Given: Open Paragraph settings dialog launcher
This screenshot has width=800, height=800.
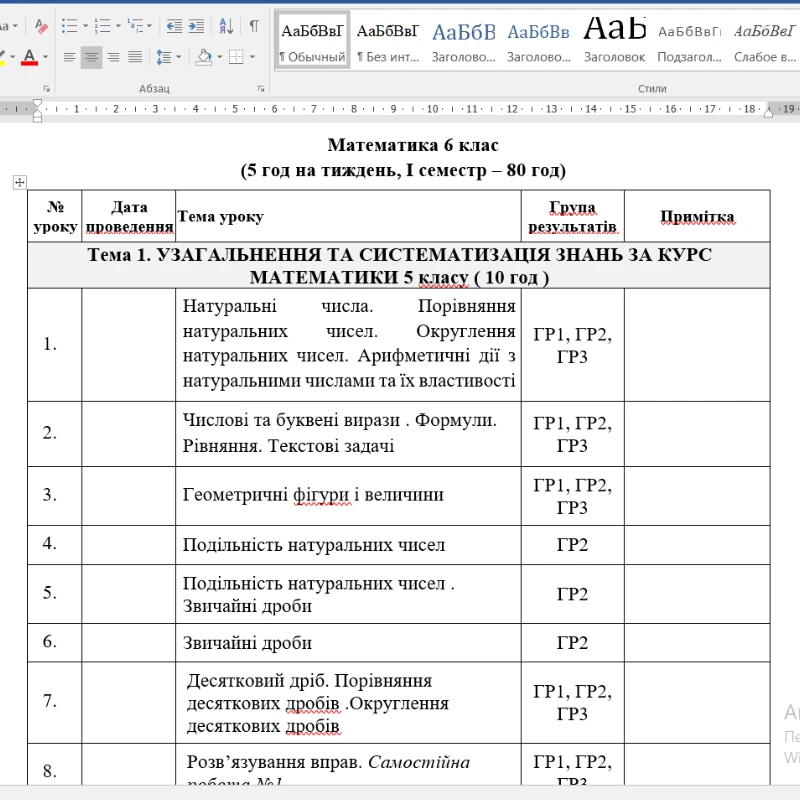Looking at the screenshot, I should pos(261,89).
